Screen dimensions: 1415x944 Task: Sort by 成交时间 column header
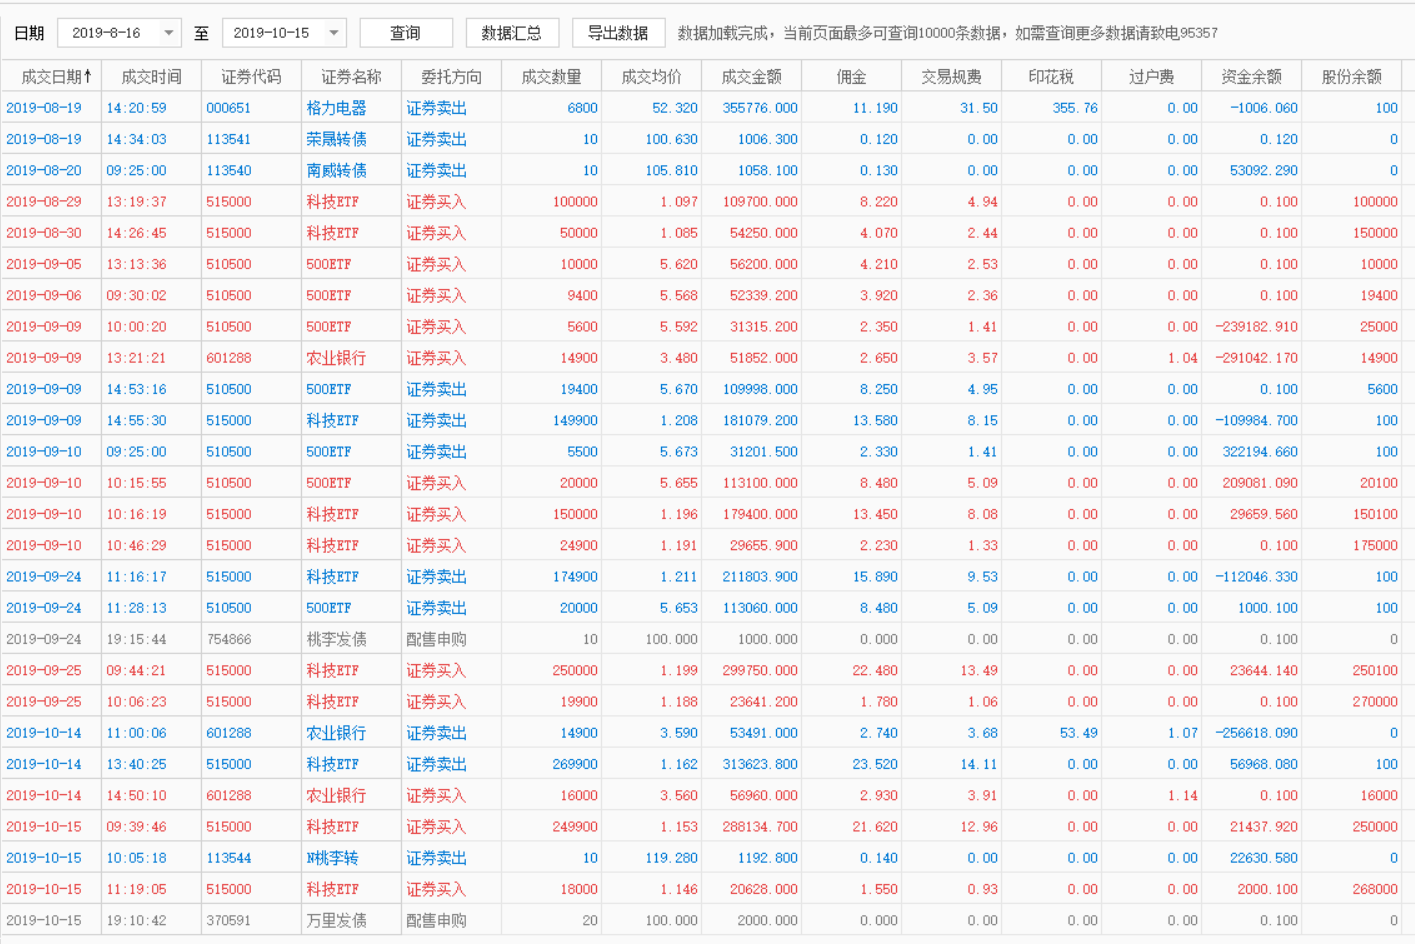[151, 76]
